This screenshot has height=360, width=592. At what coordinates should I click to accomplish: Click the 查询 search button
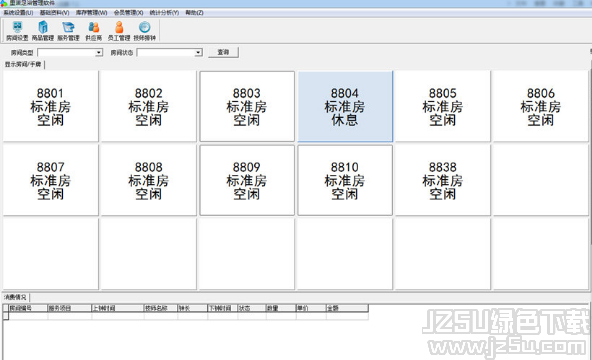223,52
